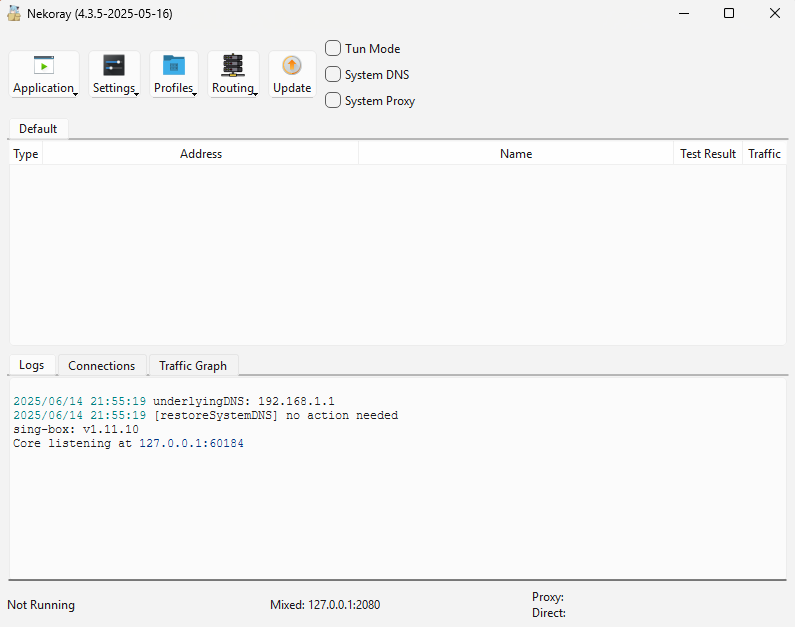Select the Default group tab
This screenshot has height=627, width=795.
pyautogui.click(x=38, y=129)
